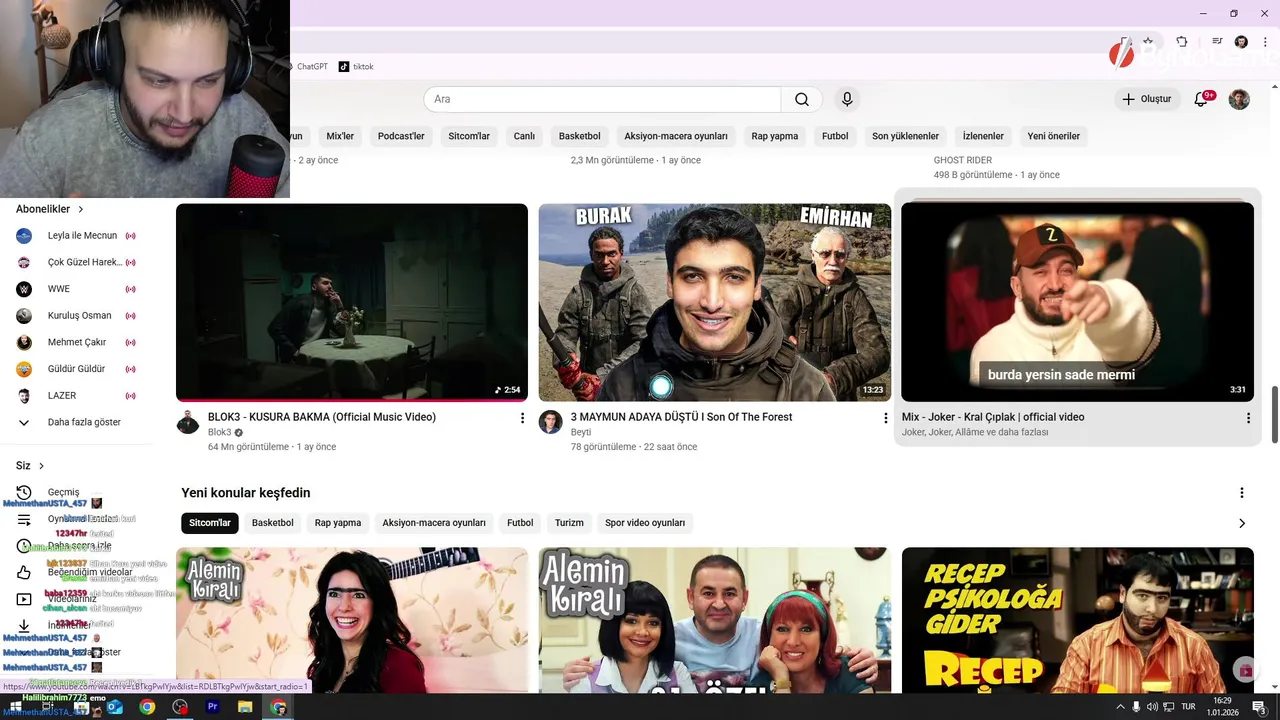Activate voice search microphone icon
1280x720 pixels.
coord(847,99)
